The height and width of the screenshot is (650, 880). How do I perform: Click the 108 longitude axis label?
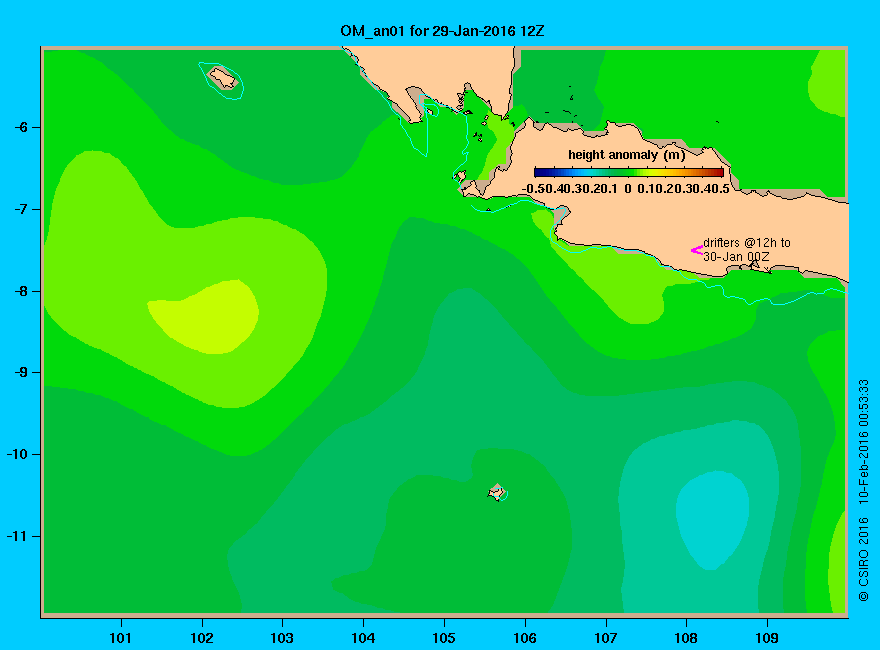686,638
